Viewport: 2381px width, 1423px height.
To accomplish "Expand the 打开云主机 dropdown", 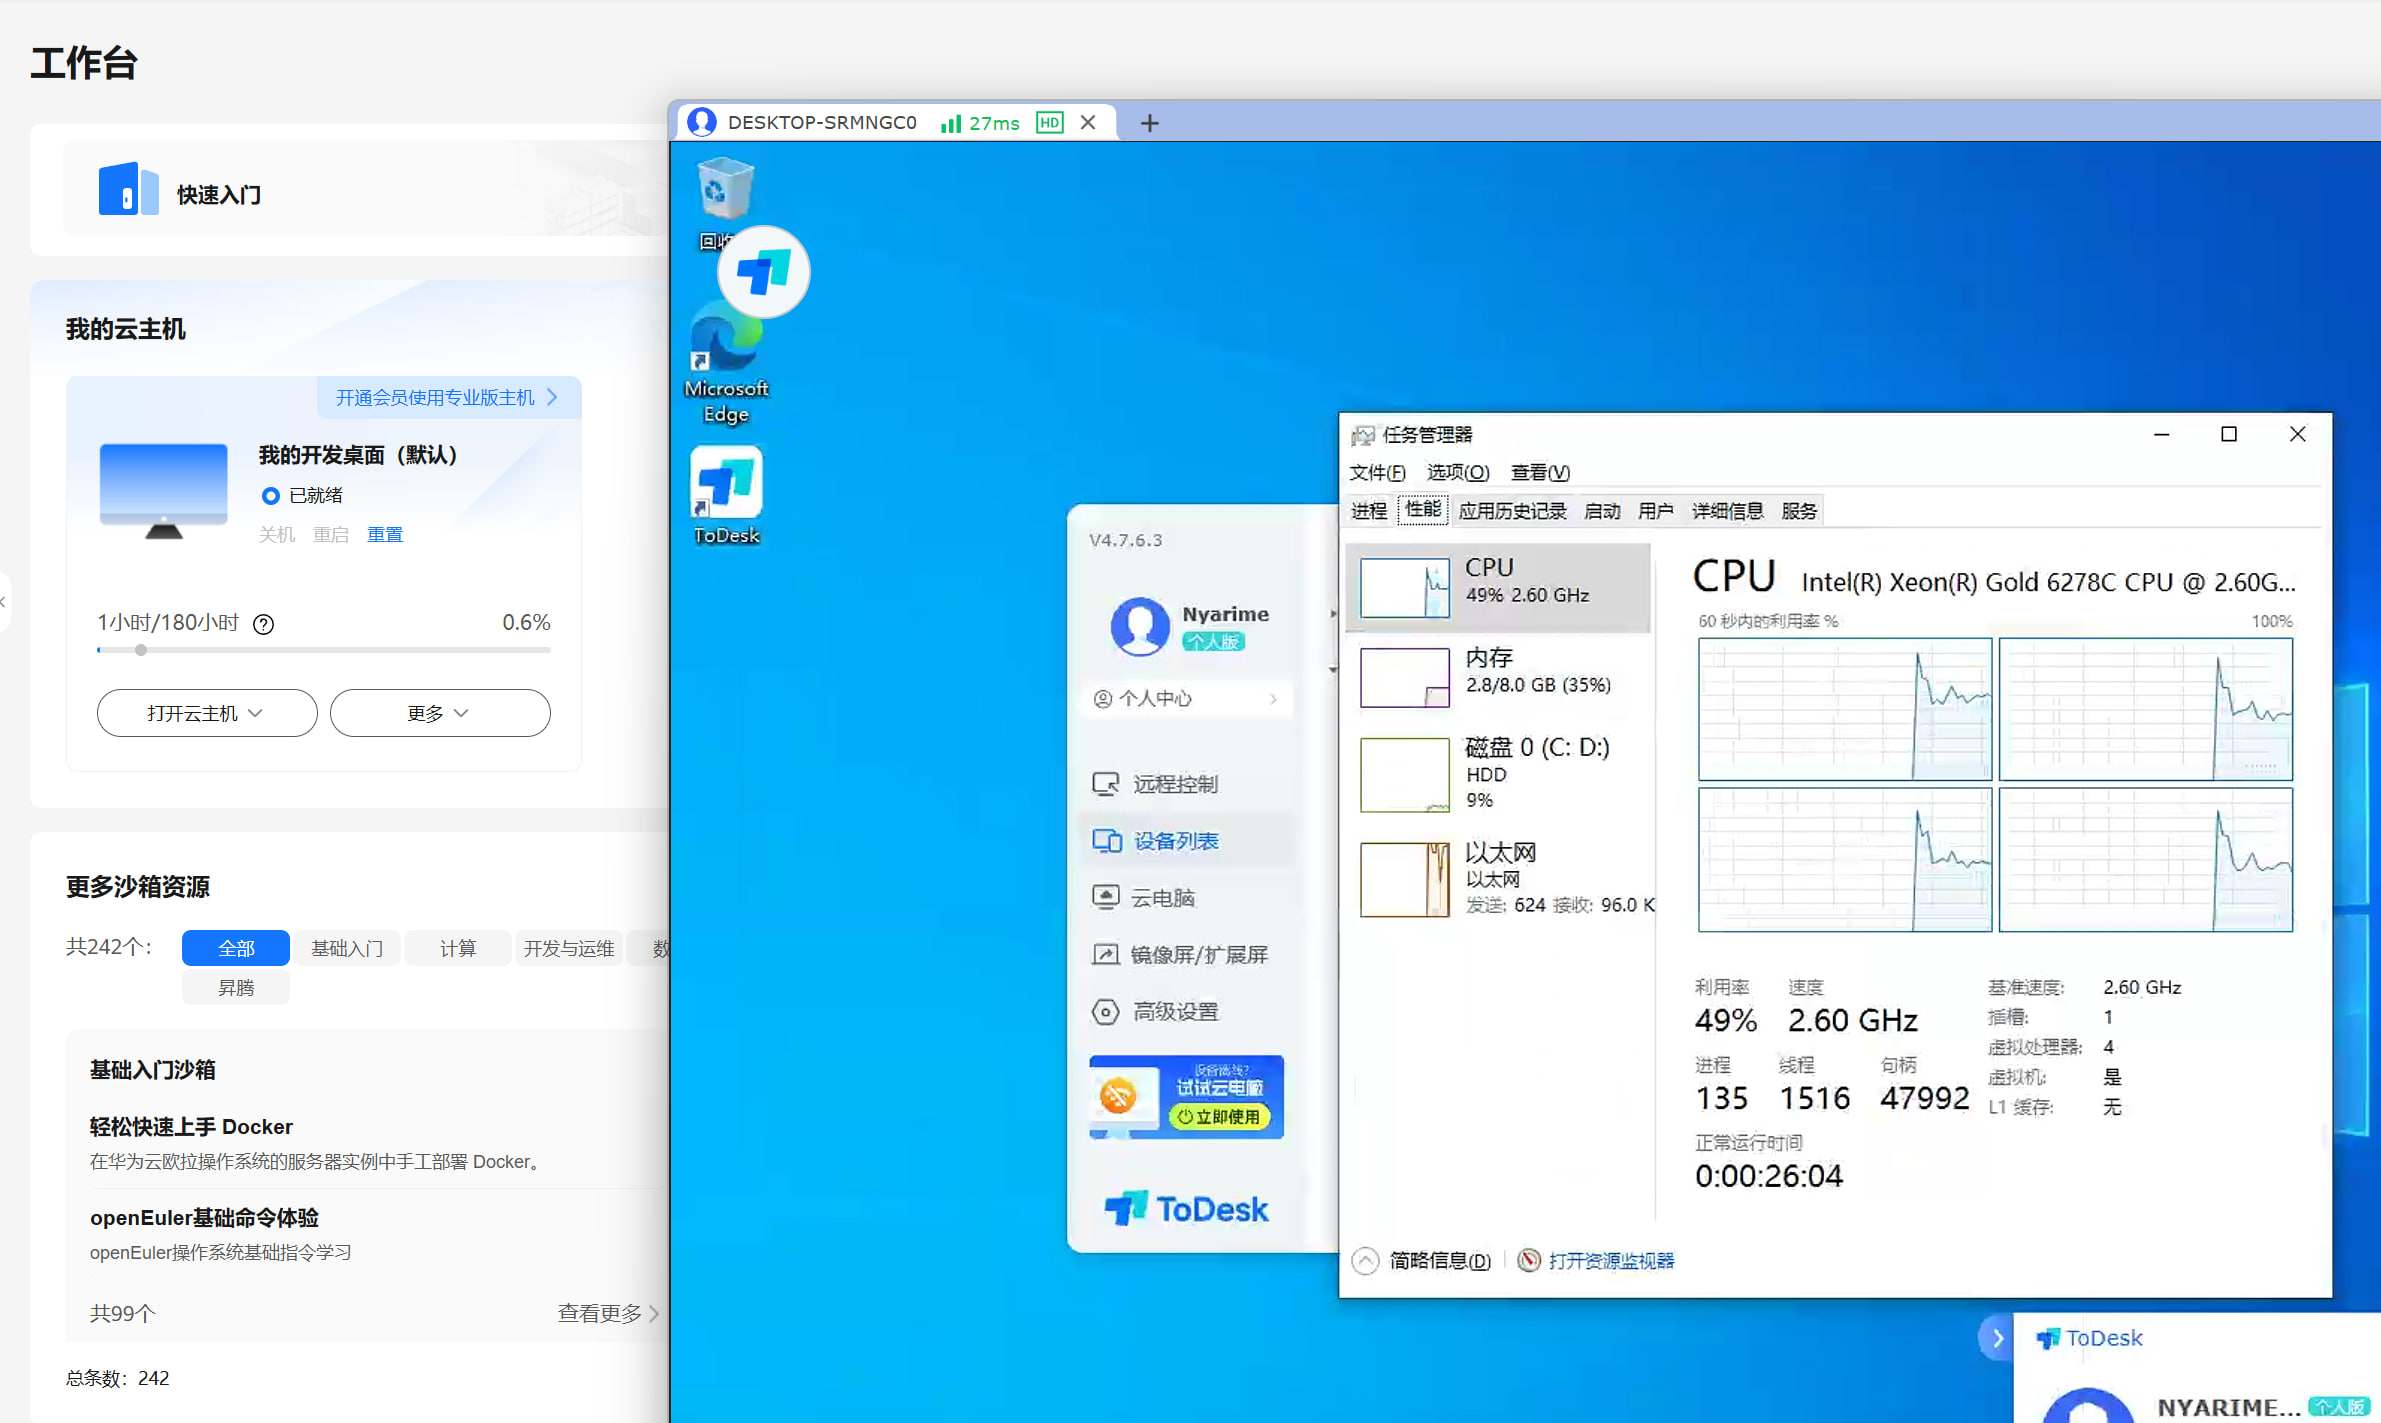I will click(x=206, y=713).
